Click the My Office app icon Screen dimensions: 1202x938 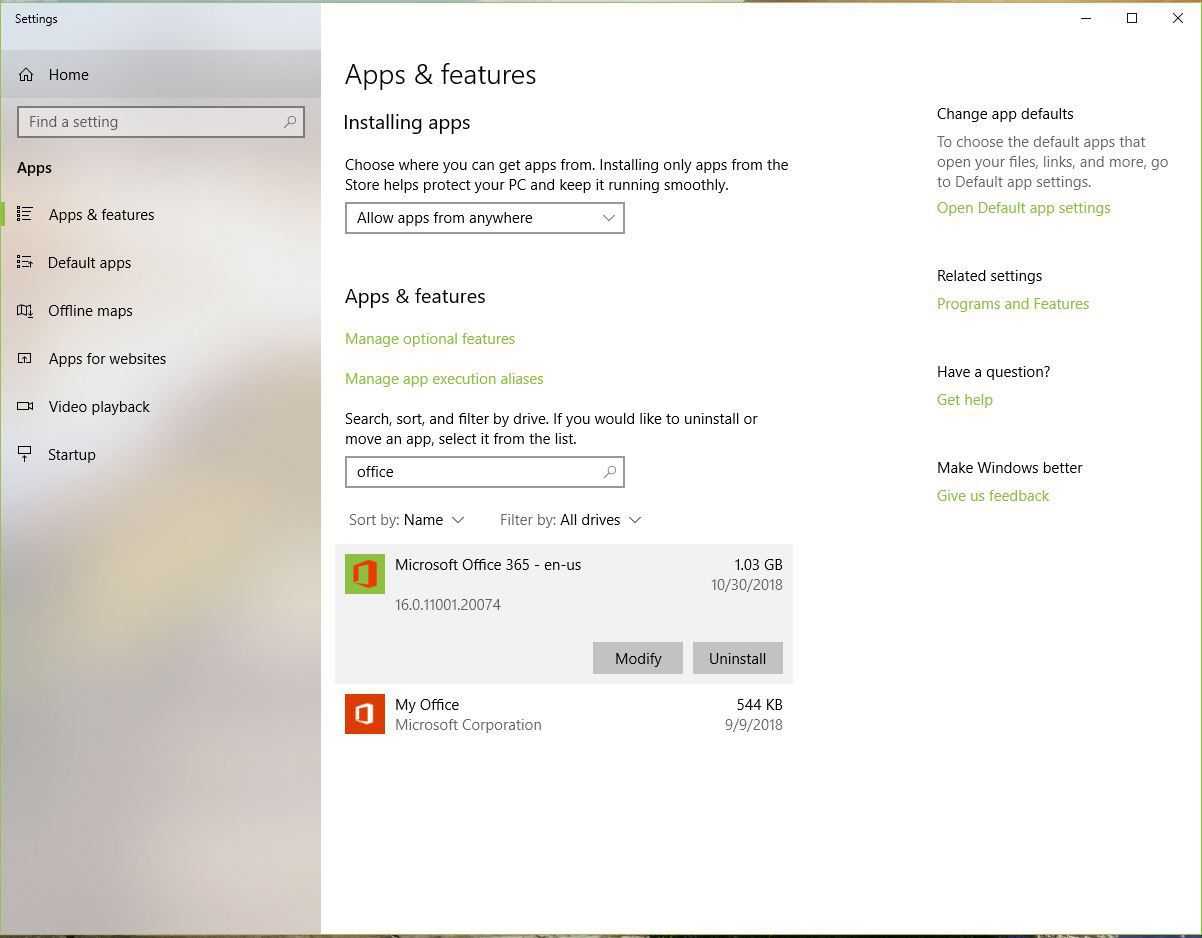365,714
